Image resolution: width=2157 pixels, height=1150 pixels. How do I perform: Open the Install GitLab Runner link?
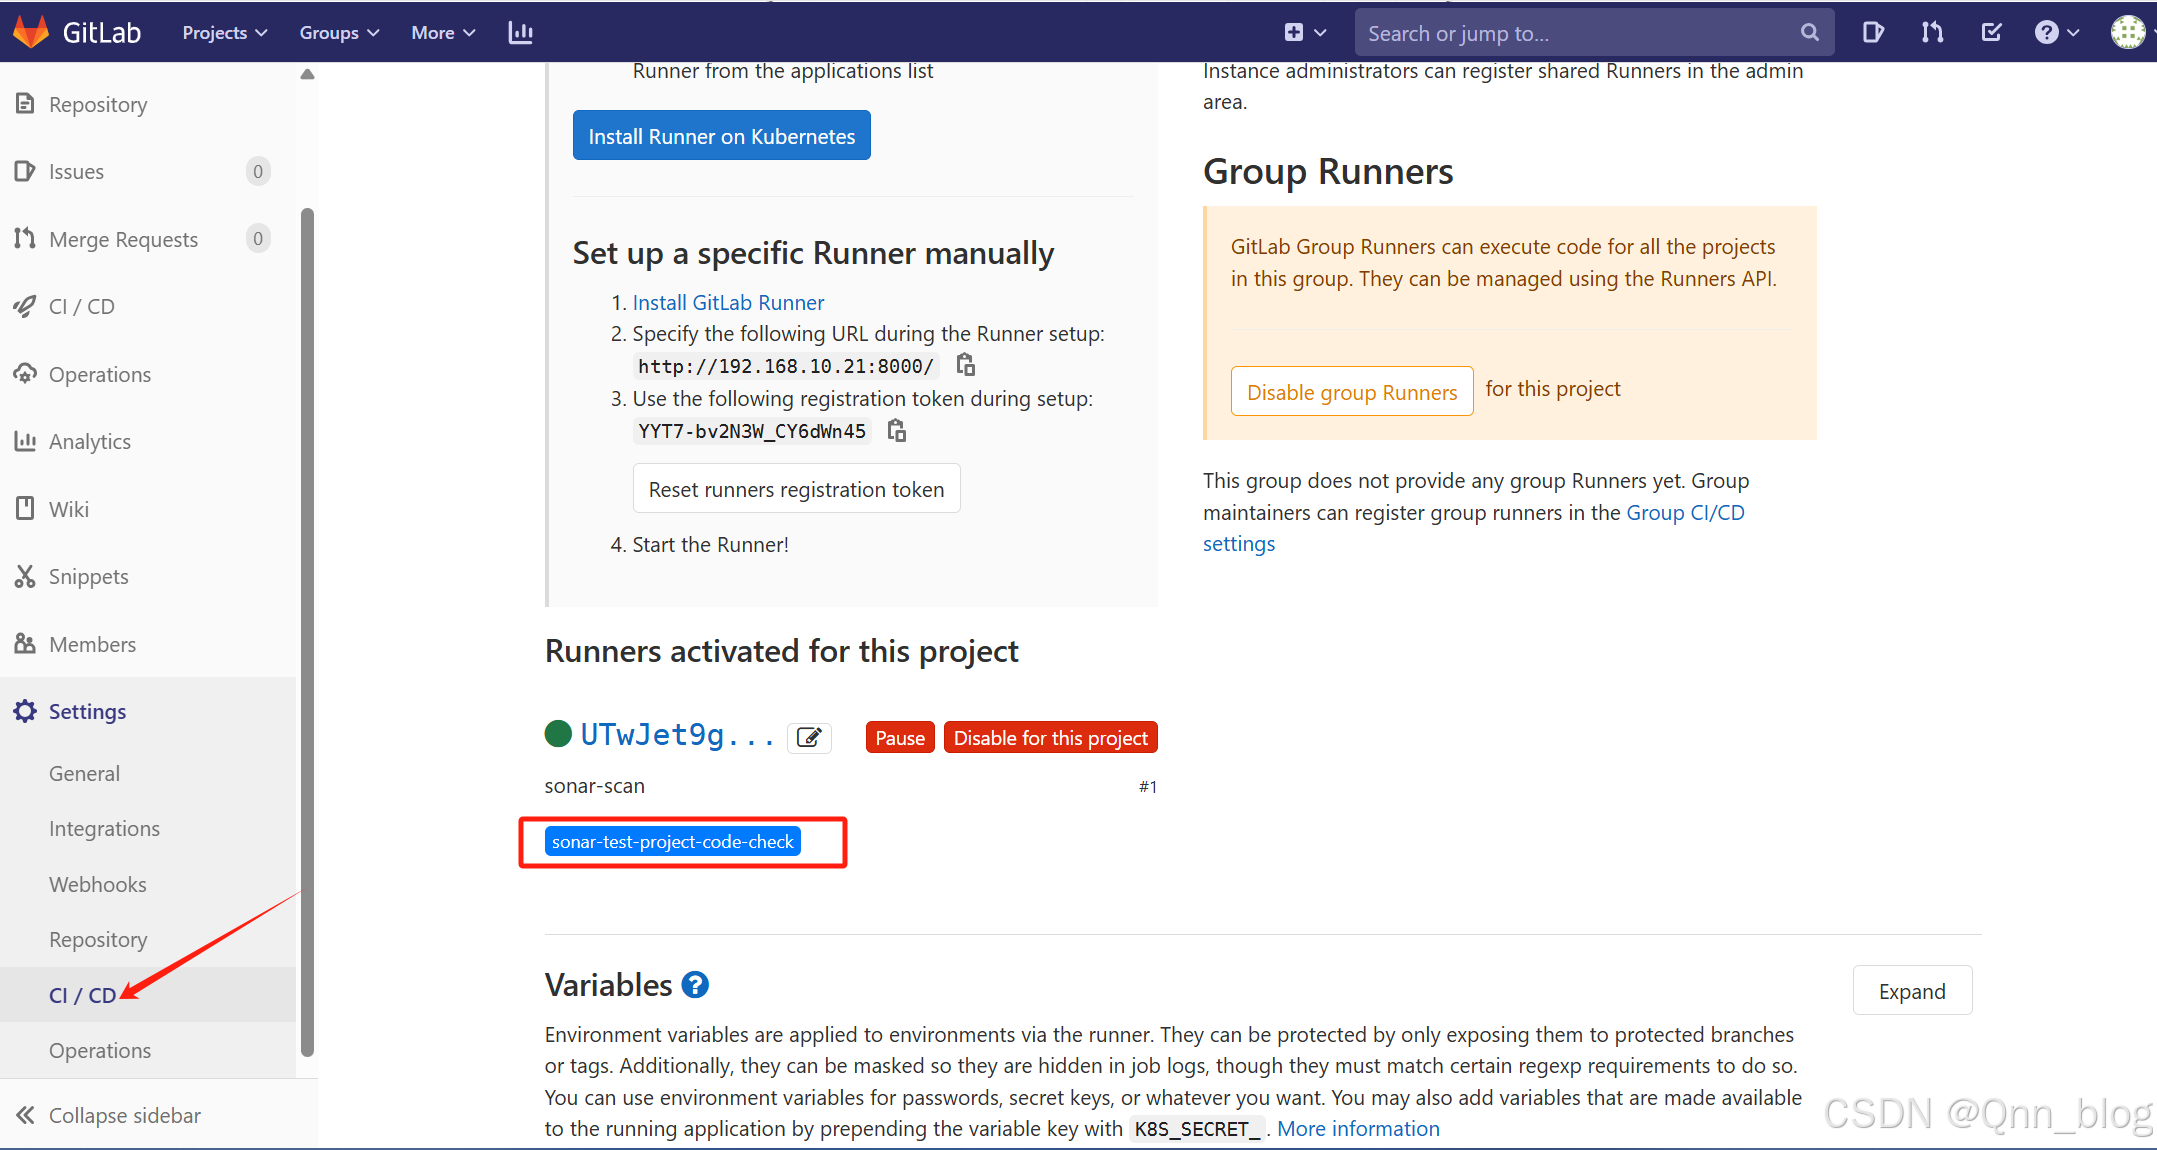pos(728,302)
